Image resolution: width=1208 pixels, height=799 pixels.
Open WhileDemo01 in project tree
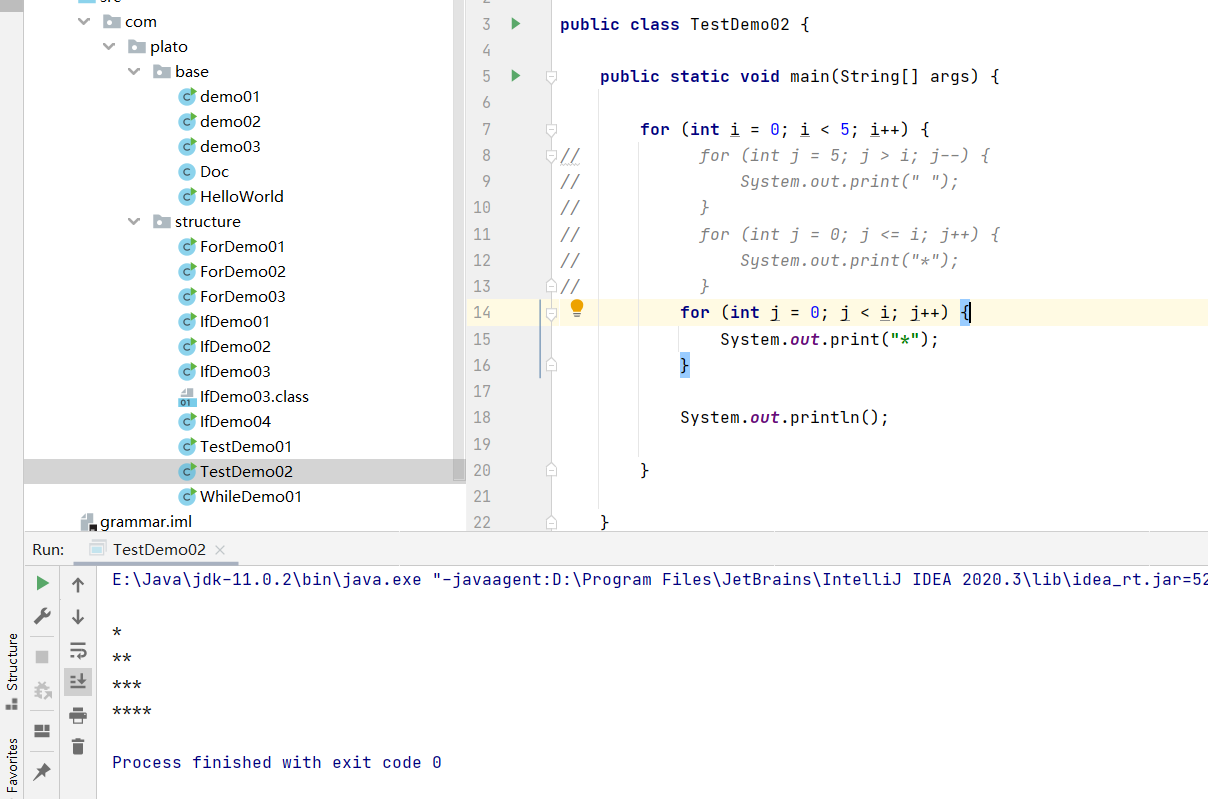pos(250,497)
